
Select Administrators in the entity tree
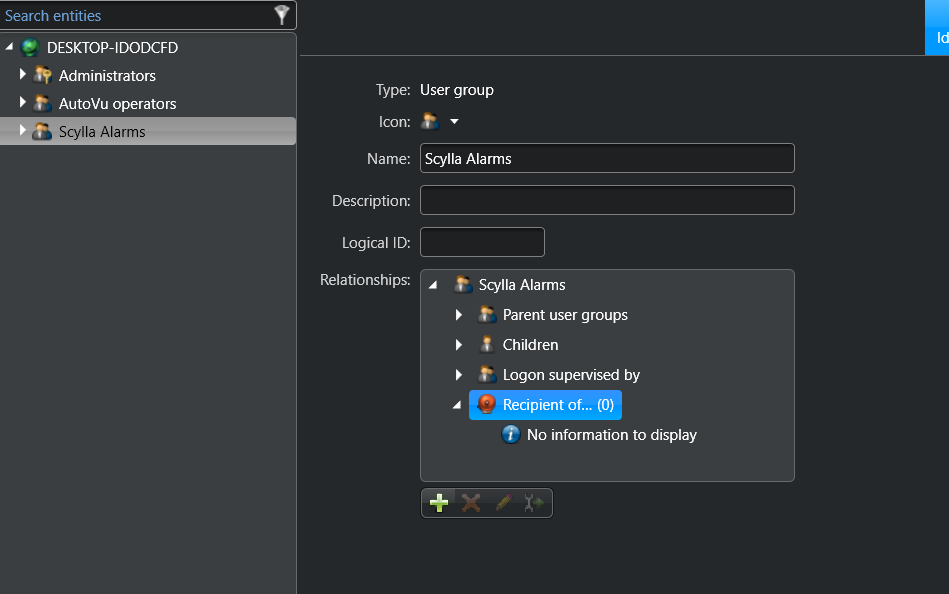(107, 76)
